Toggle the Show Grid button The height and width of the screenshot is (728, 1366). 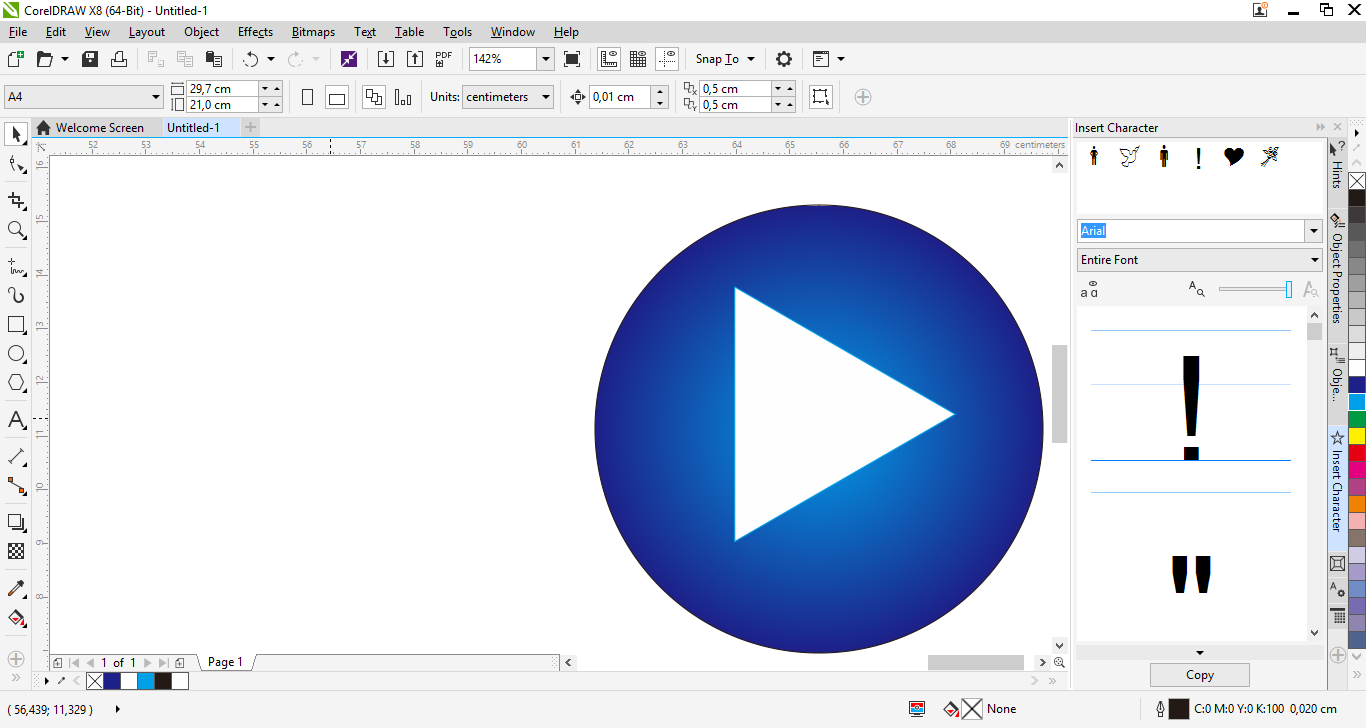pyautogui.click(x=638, y=59)
